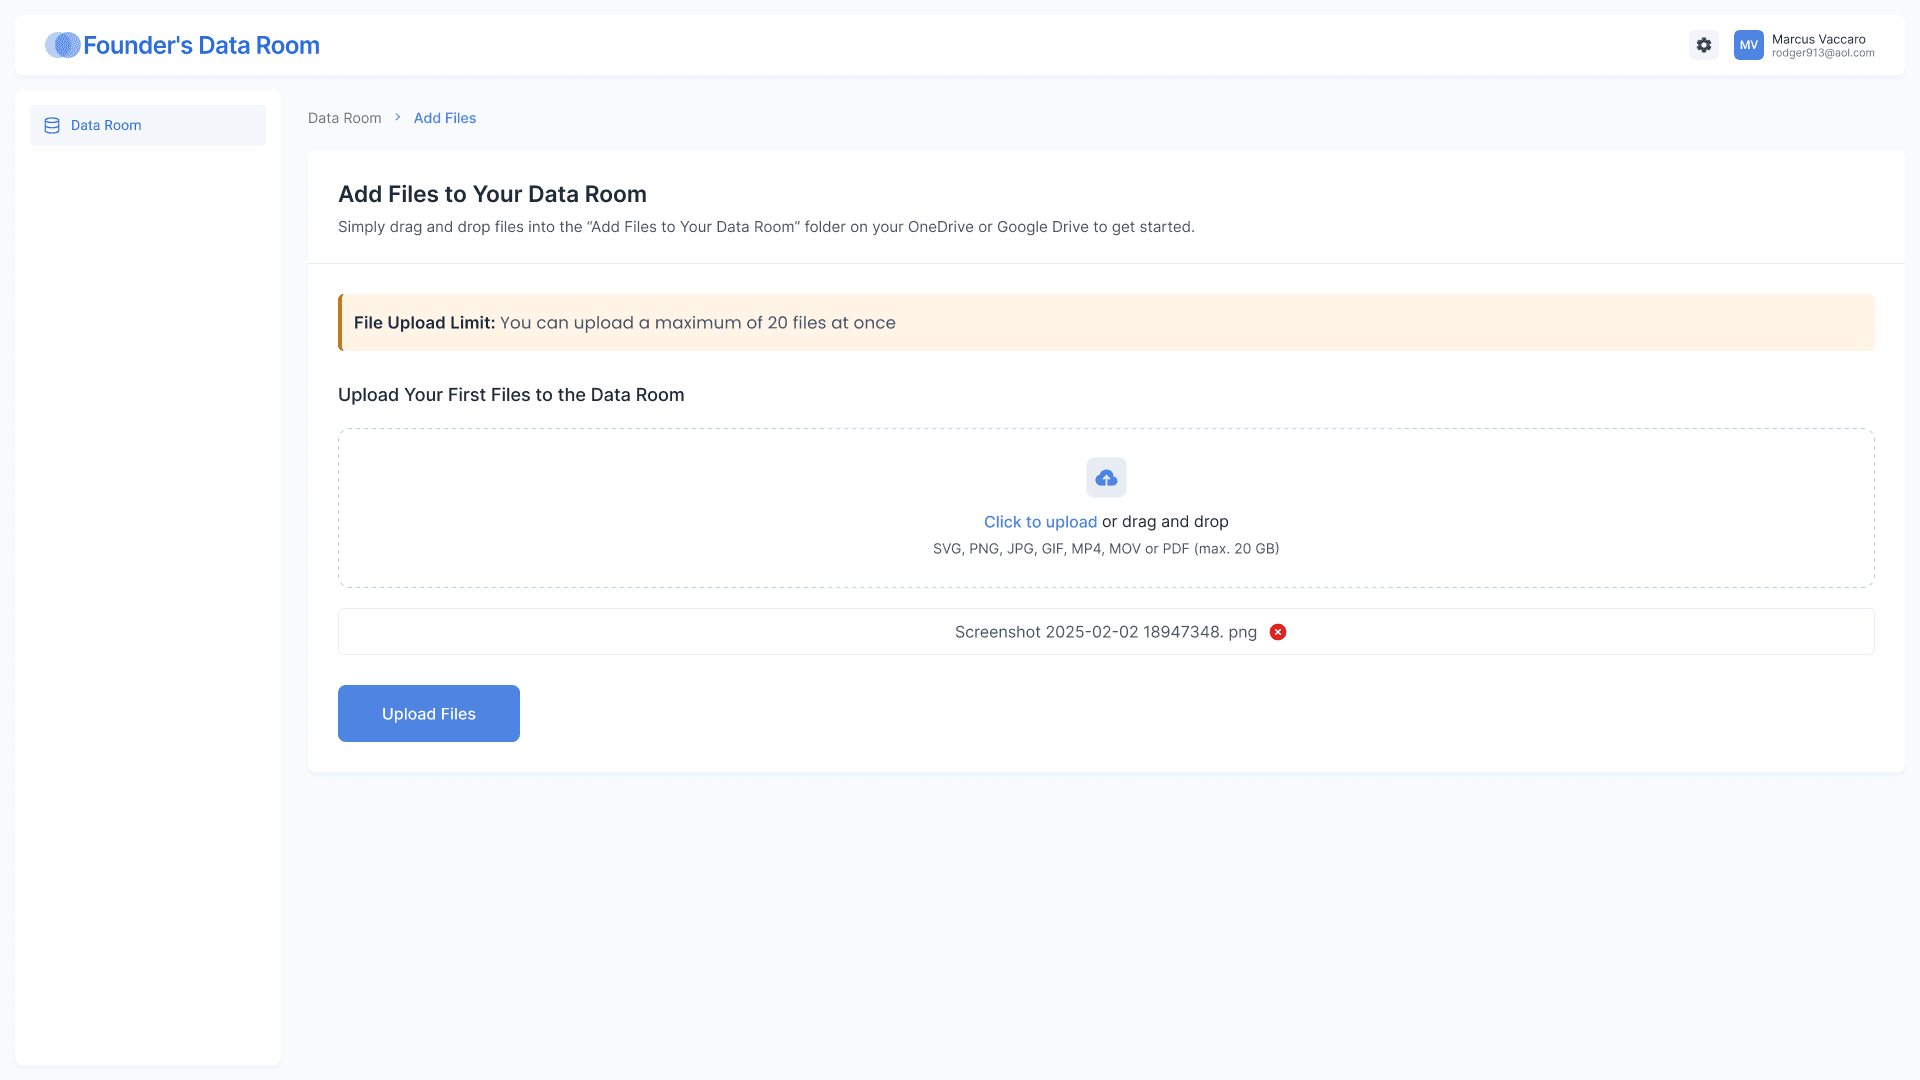This screenshot has height=1080, width=1920.
Task: Click the breadcrumb chevron separator
Action: (397, 118)
